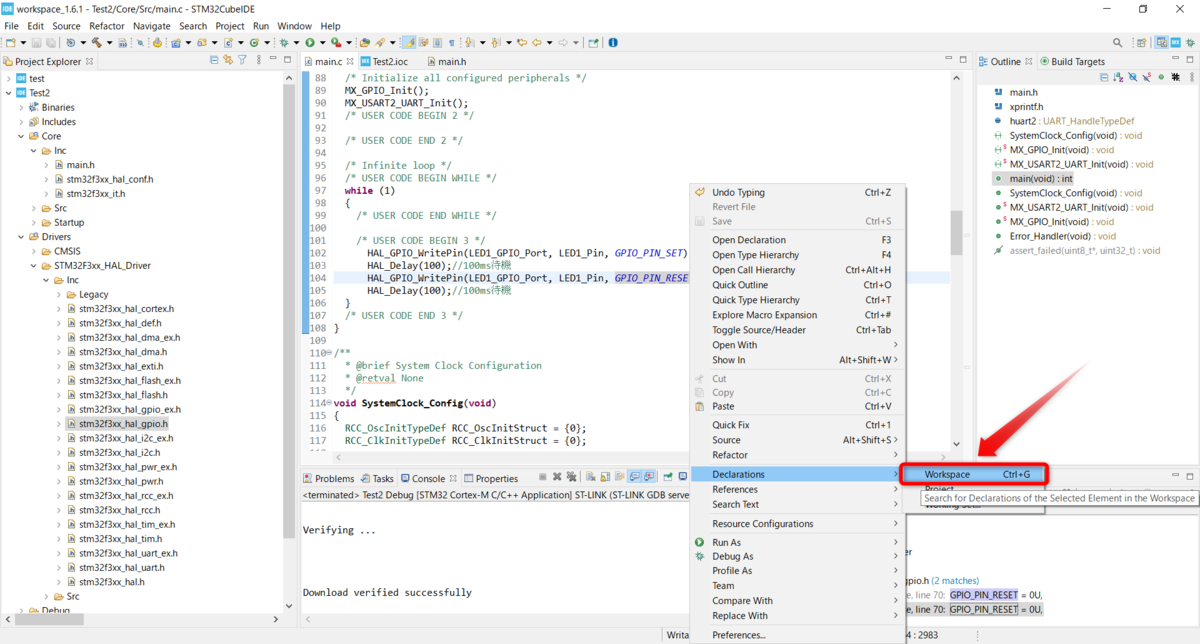1200x644 pixels.
Task: Click stm32f3xx_hal_uart.h in Project Explorer
Action: [122, 567]
